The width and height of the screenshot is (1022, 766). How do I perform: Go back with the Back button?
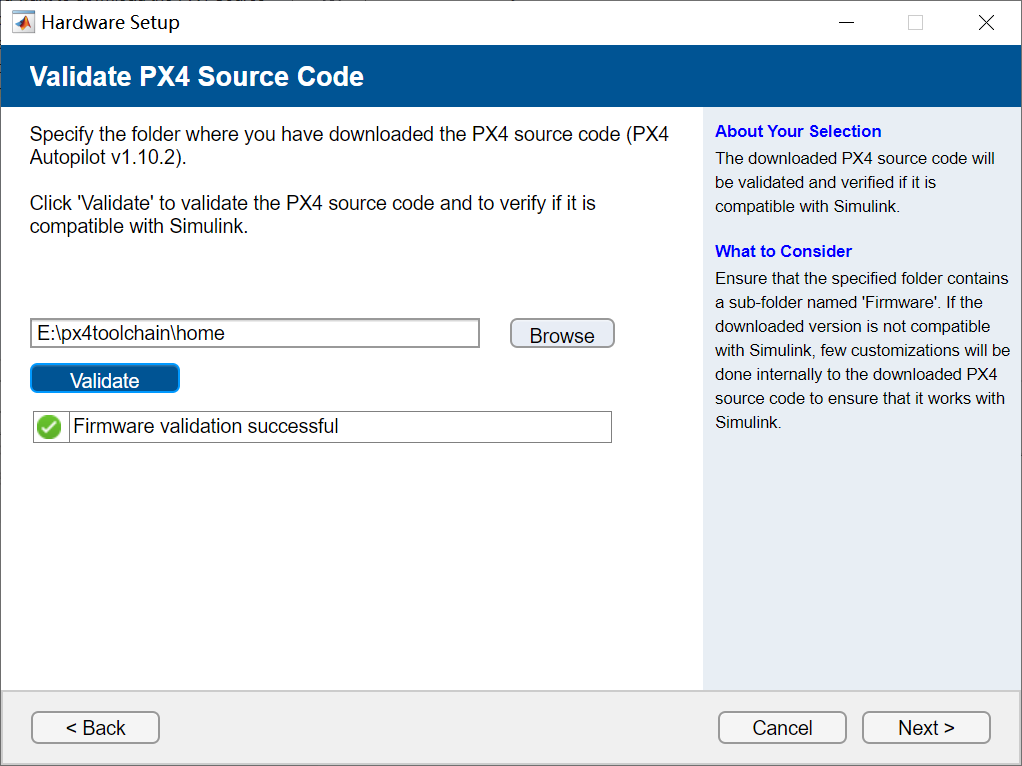point(95,727)
